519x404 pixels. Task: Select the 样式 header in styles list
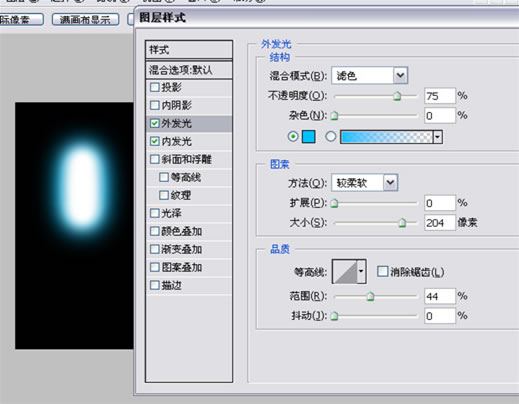[189, 50]
